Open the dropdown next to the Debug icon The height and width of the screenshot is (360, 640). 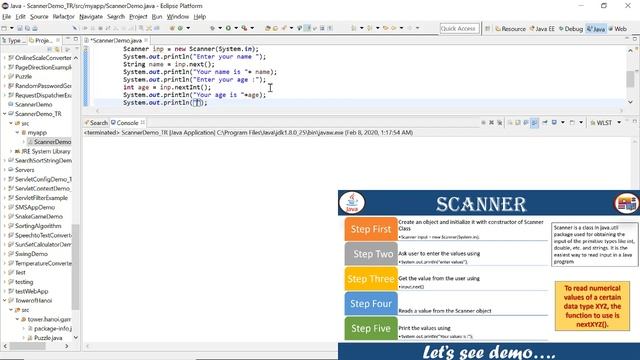click(x=220, y=28)
